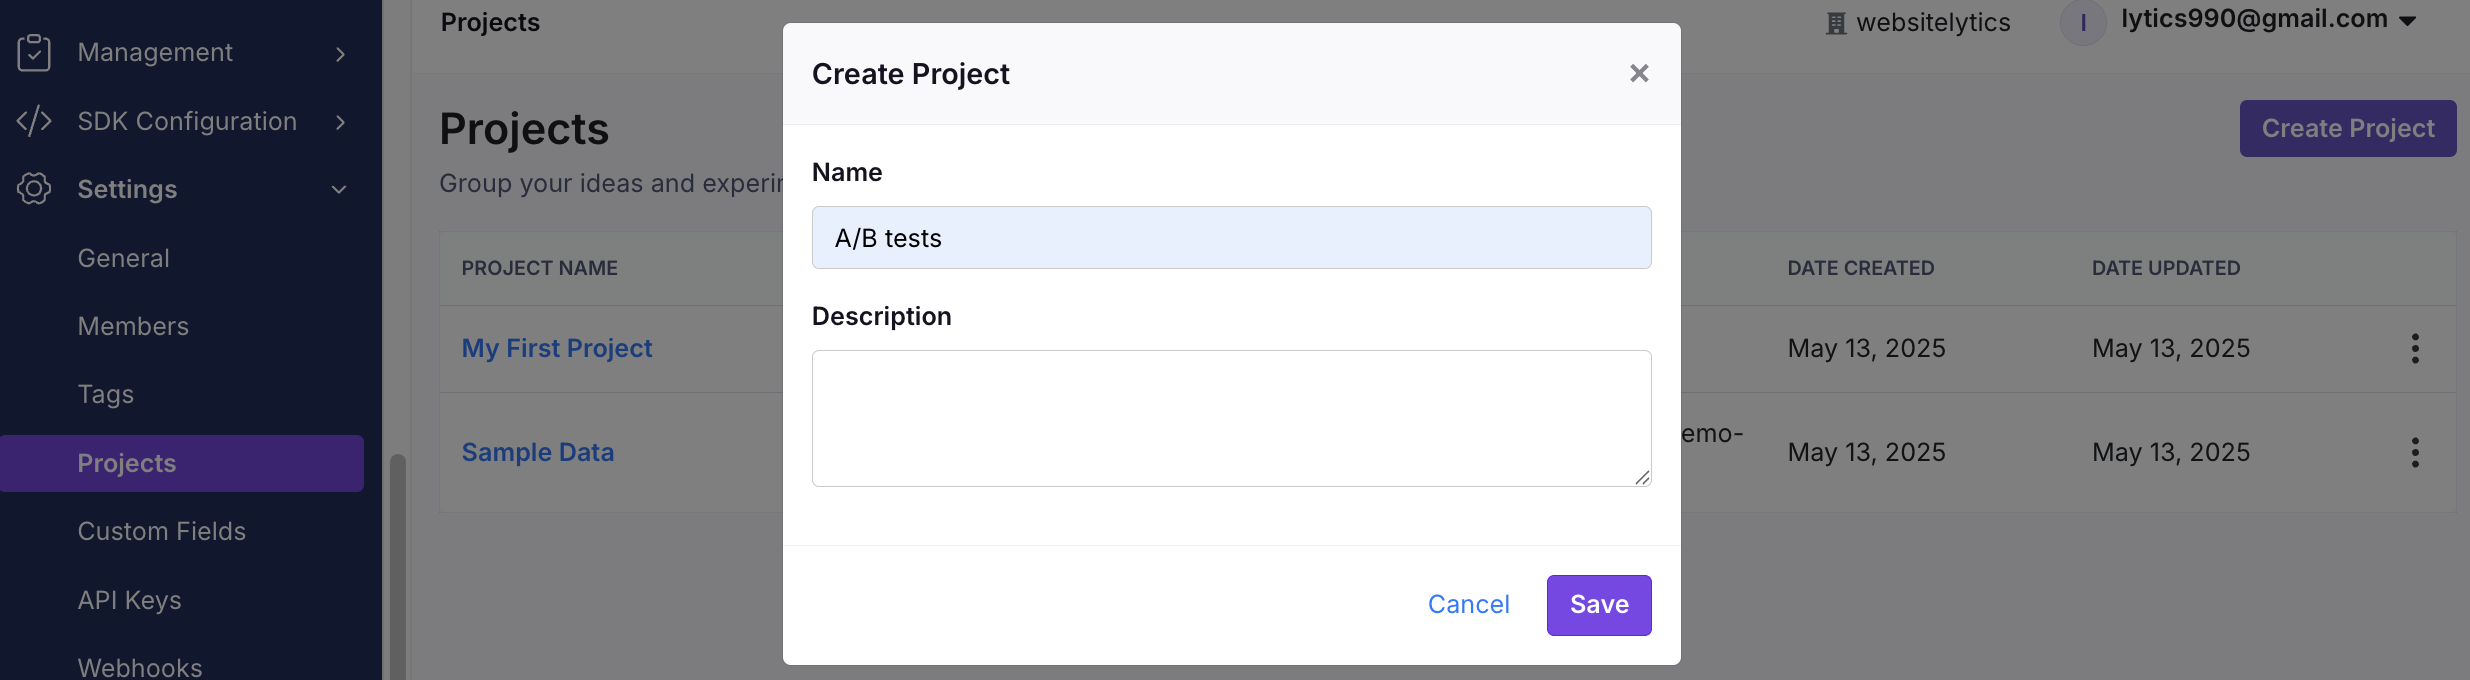Viewport: 2470px width, 680px height.
Task: Collapse the Settings sidebar section
Action: click(x=339, y=189)
